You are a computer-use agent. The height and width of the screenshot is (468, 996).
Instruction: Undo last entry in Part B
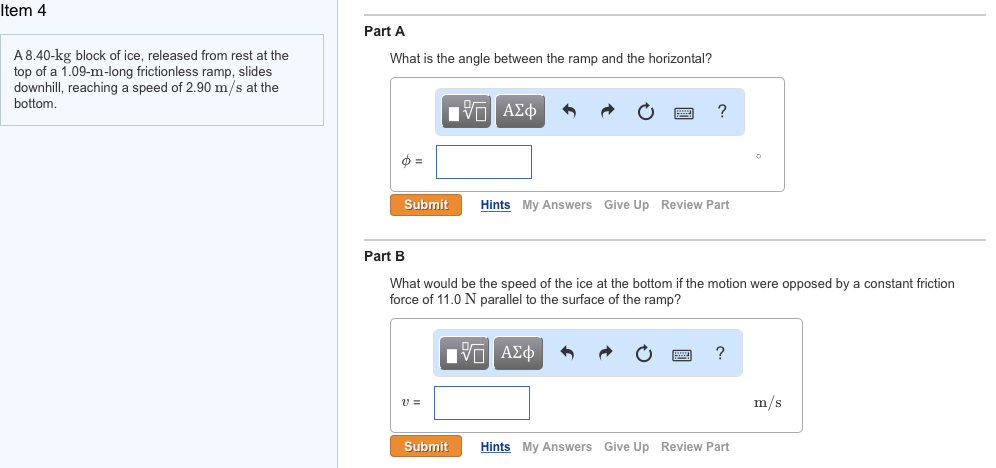(568, 353)
